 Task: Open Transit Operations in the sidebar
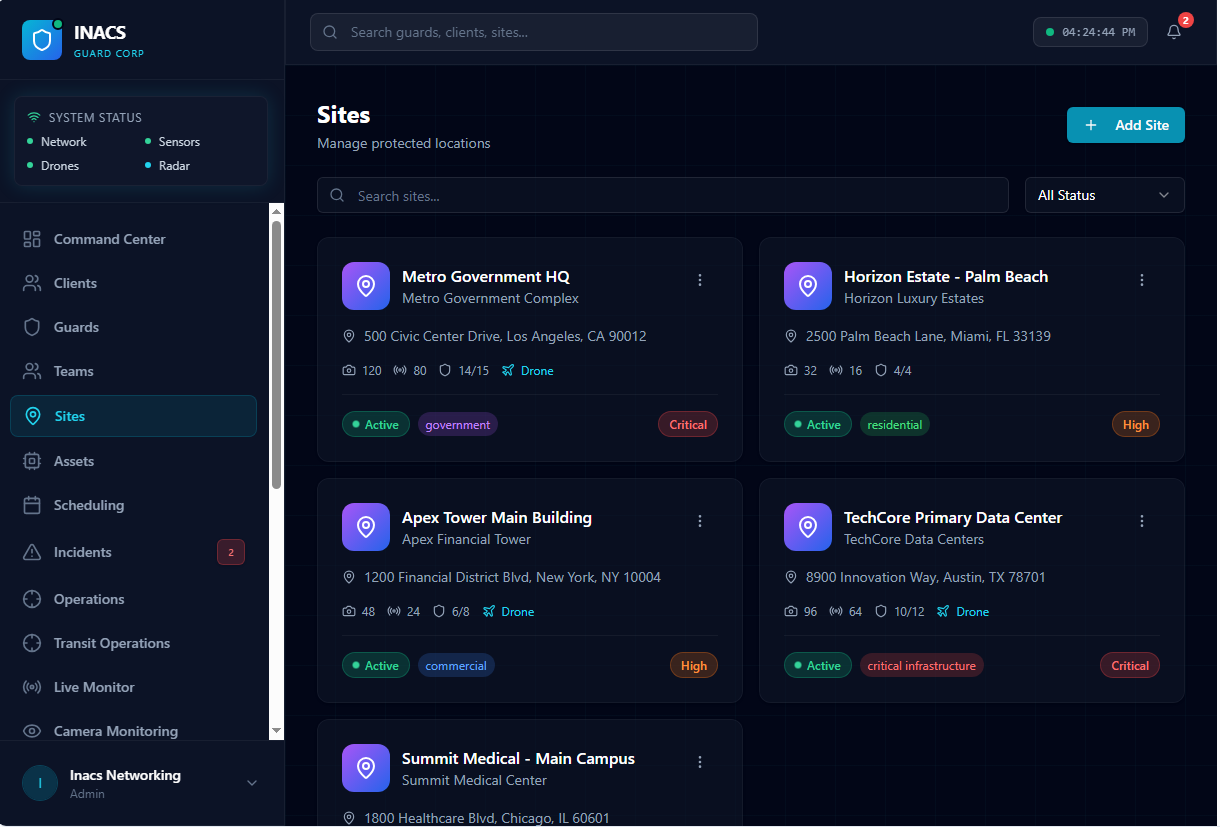(x=133, y=643)
